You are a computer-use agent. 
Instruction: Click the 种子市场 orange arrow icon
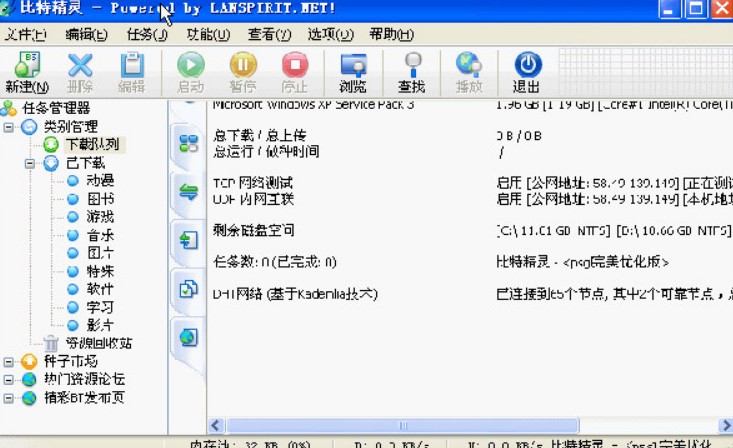point(29,361)
